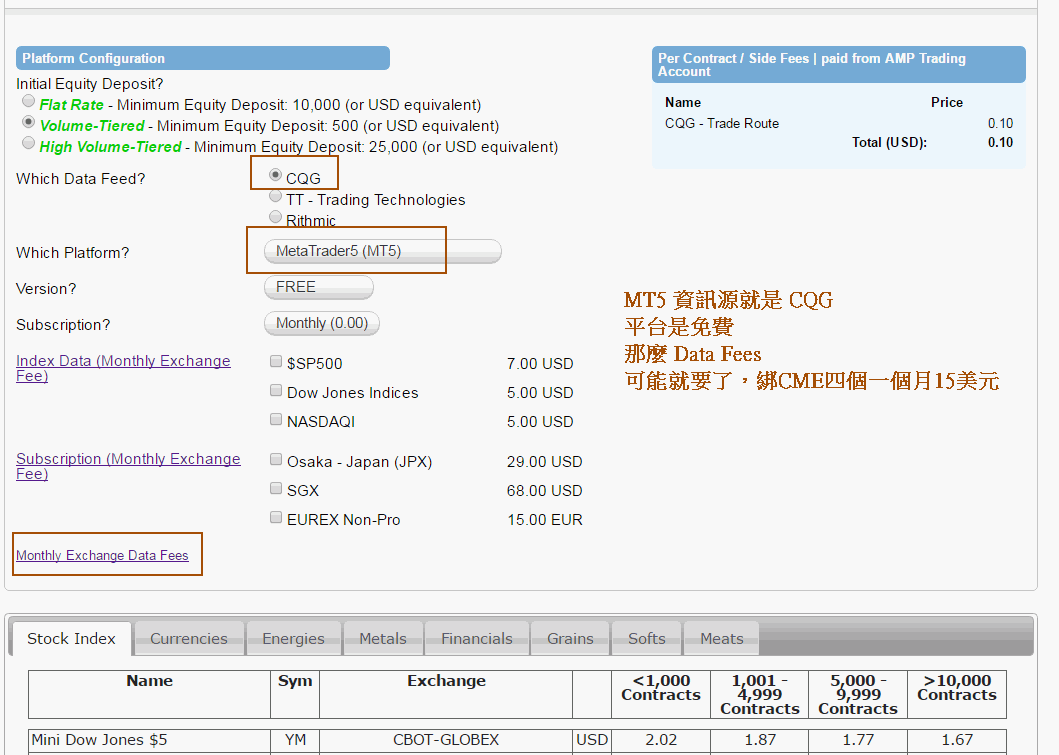Switch to the Softs tab
The image size is (1059, 755).
[646, 639]
